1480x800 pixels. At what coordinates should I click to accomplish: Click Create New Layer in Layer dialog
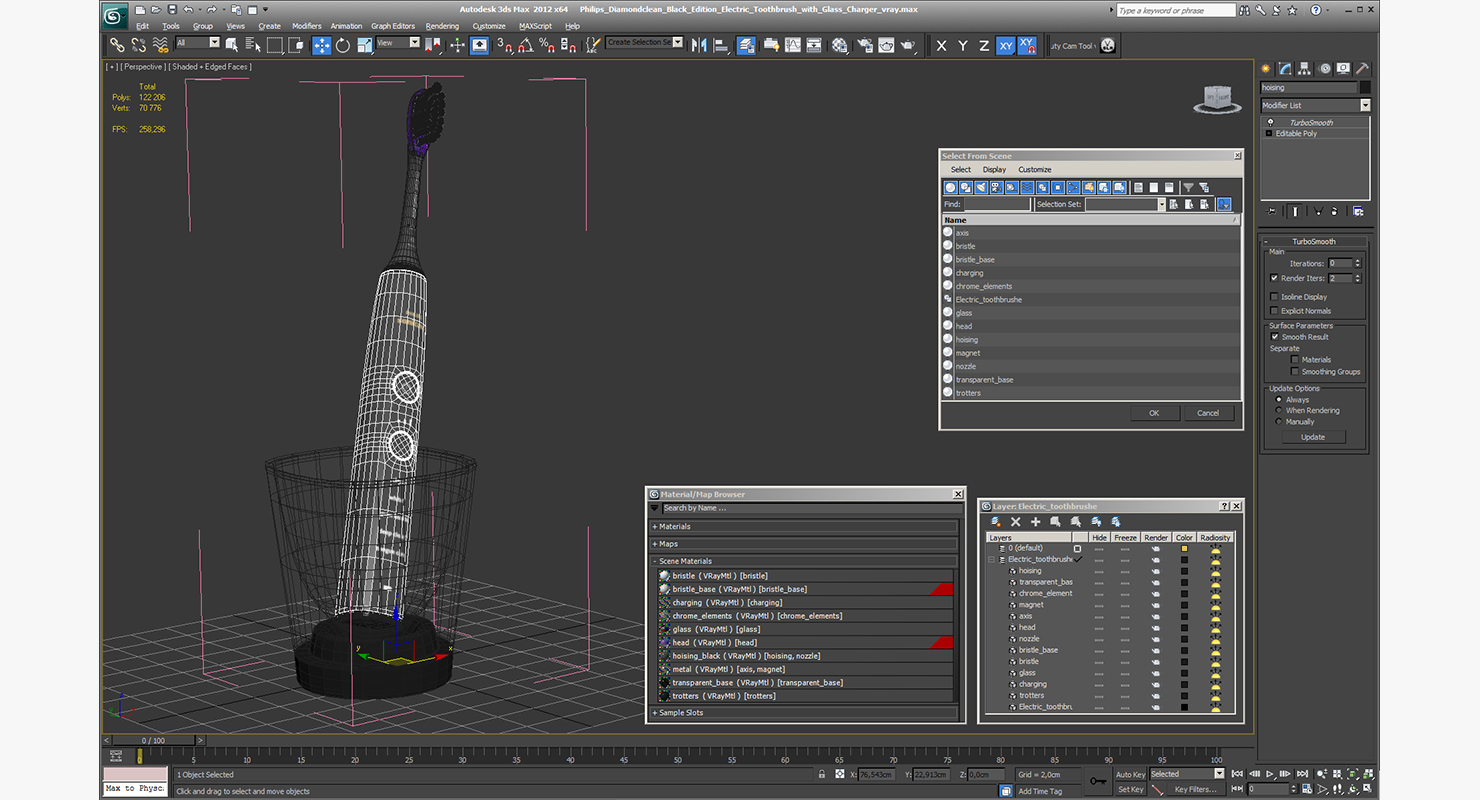coord(996,522)
